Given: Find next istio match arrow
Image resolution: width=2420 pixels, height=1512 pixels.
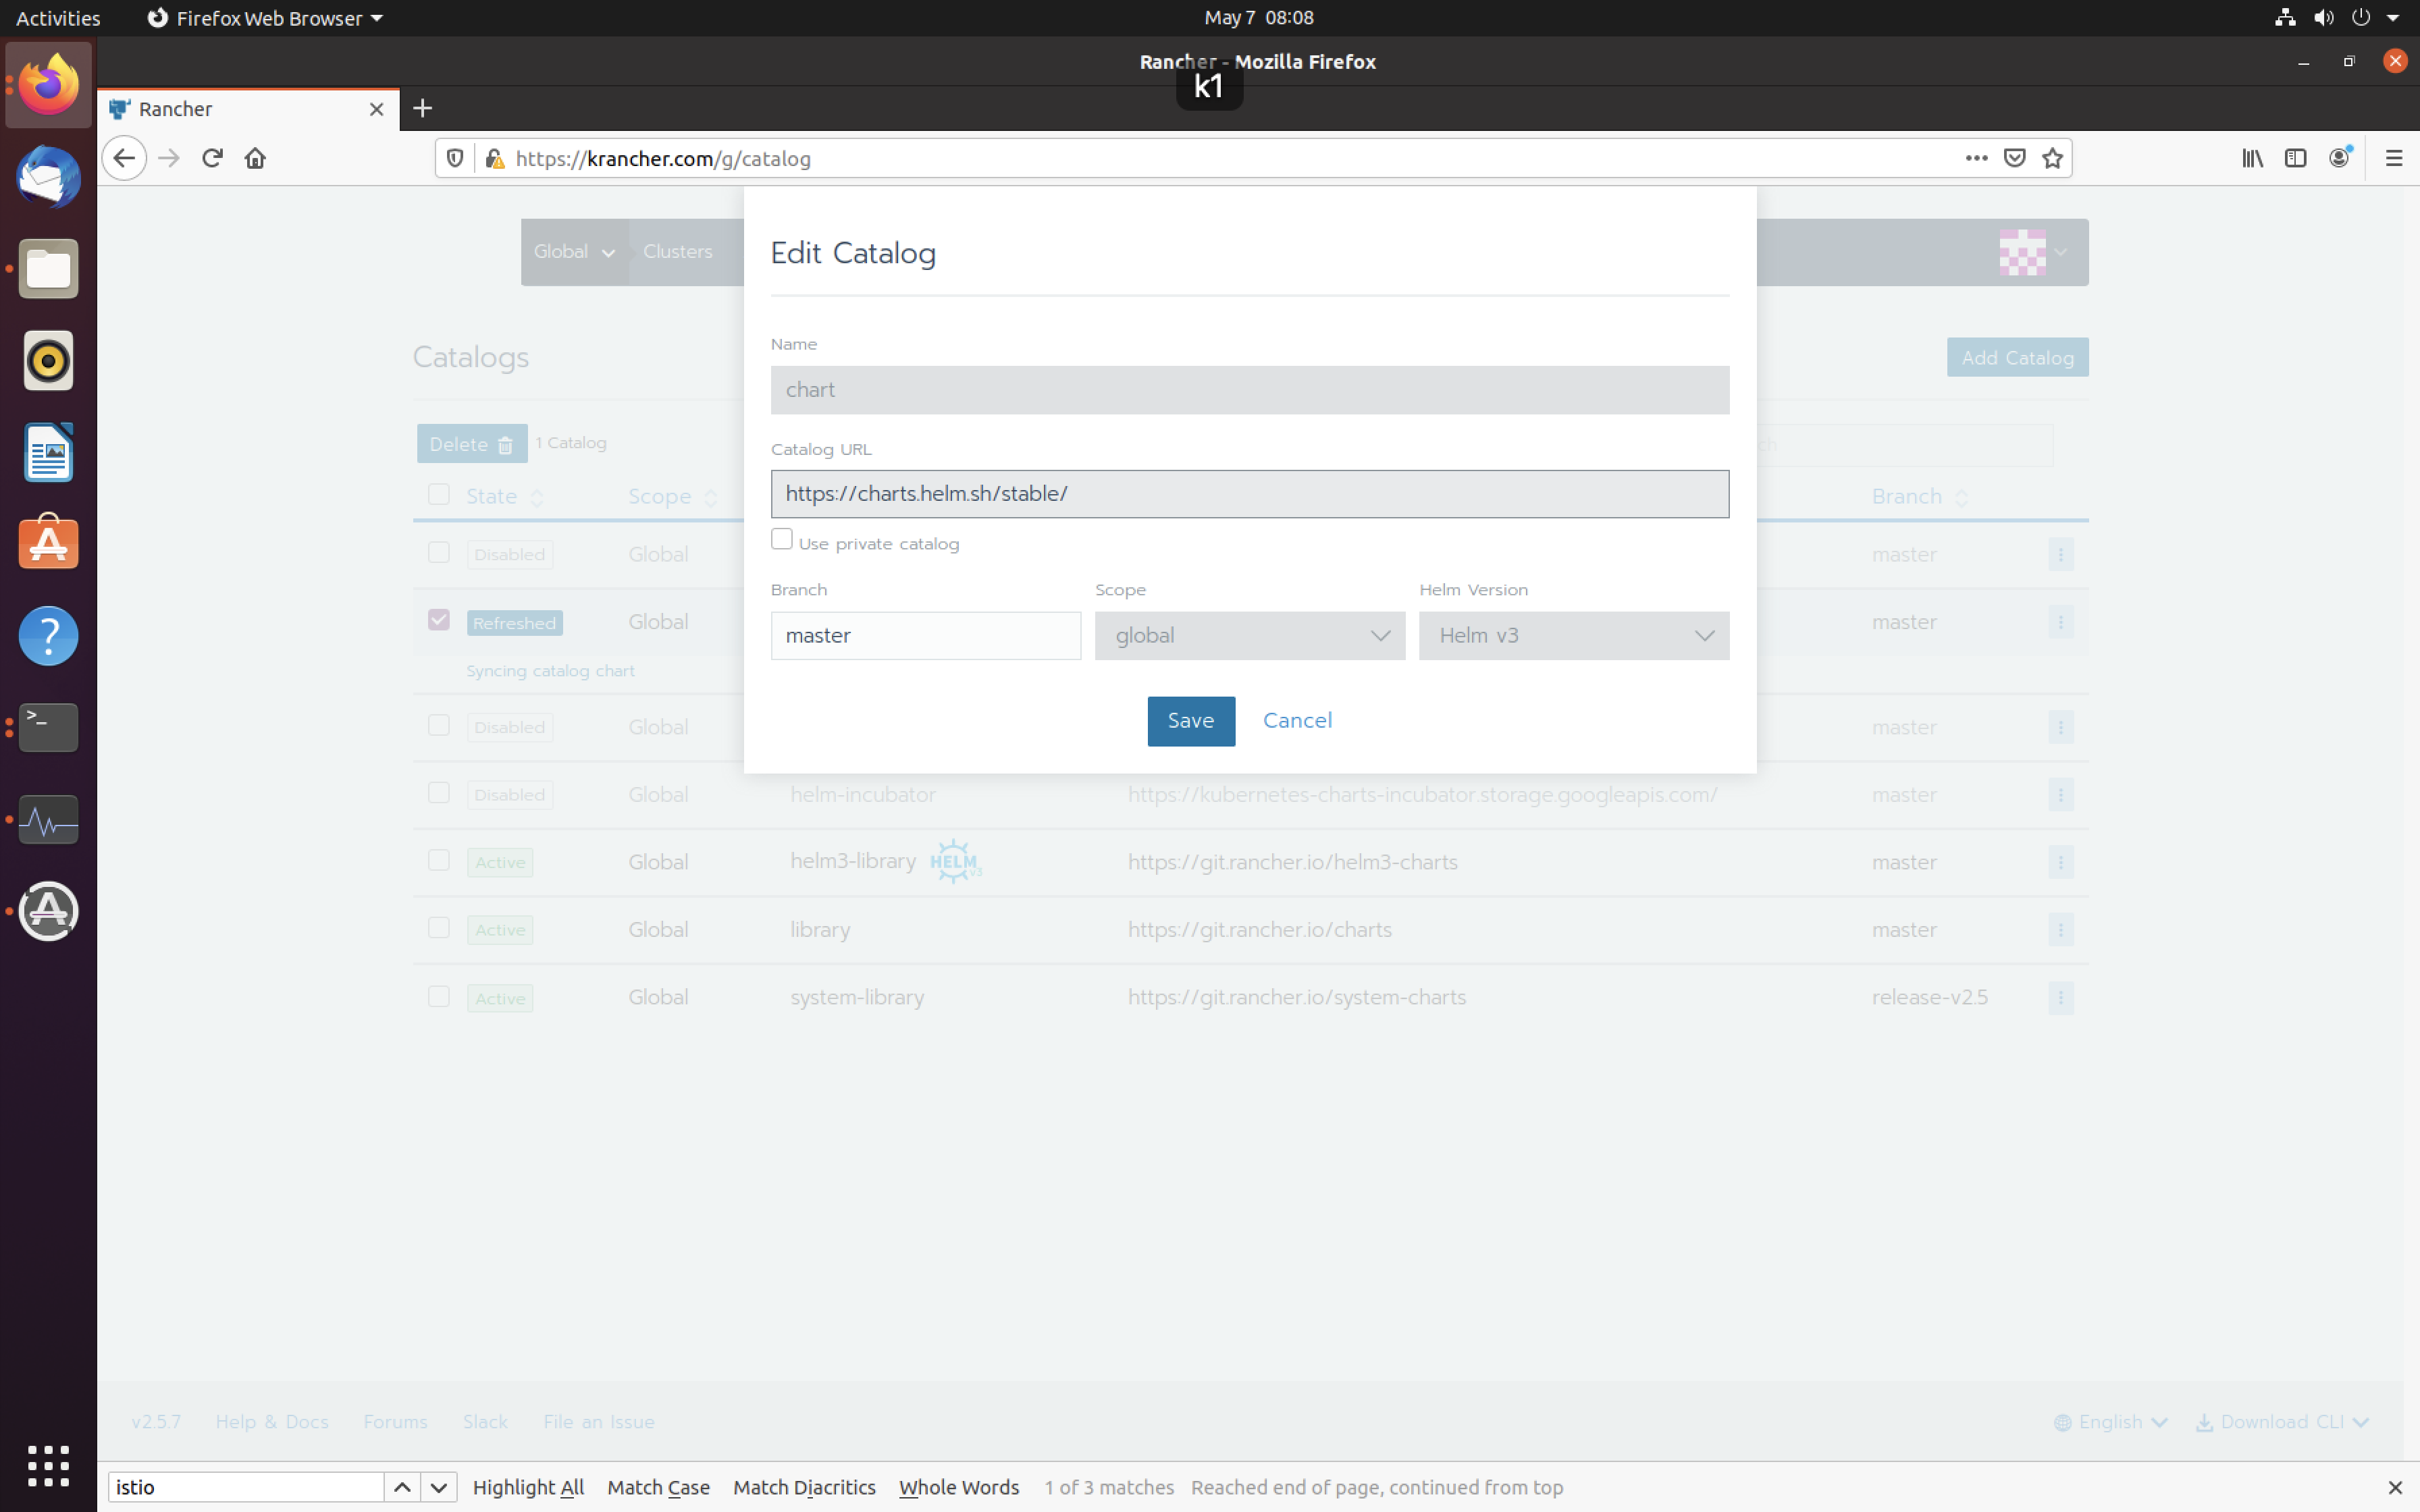Looking at the screenshot, I should [x=439, y=1487].
